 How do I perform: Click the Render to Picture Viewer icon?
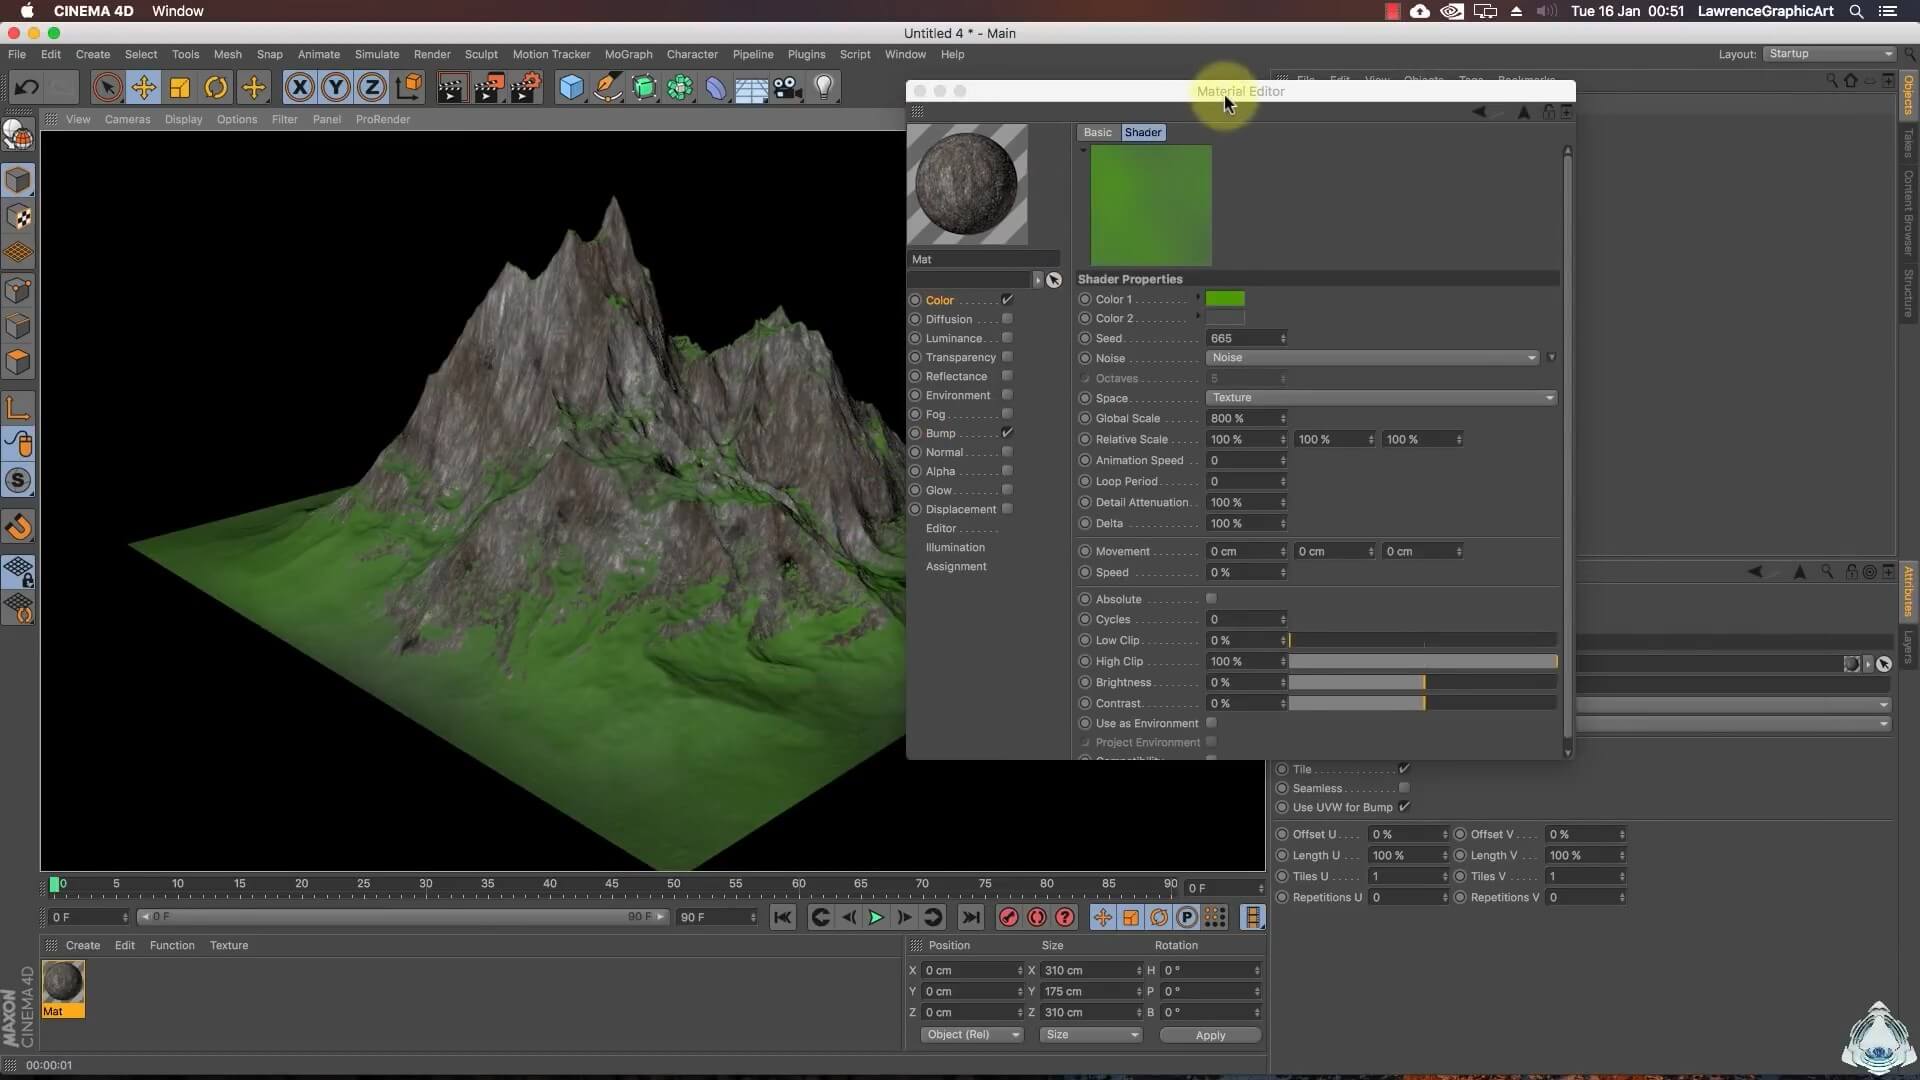[489, 88]
